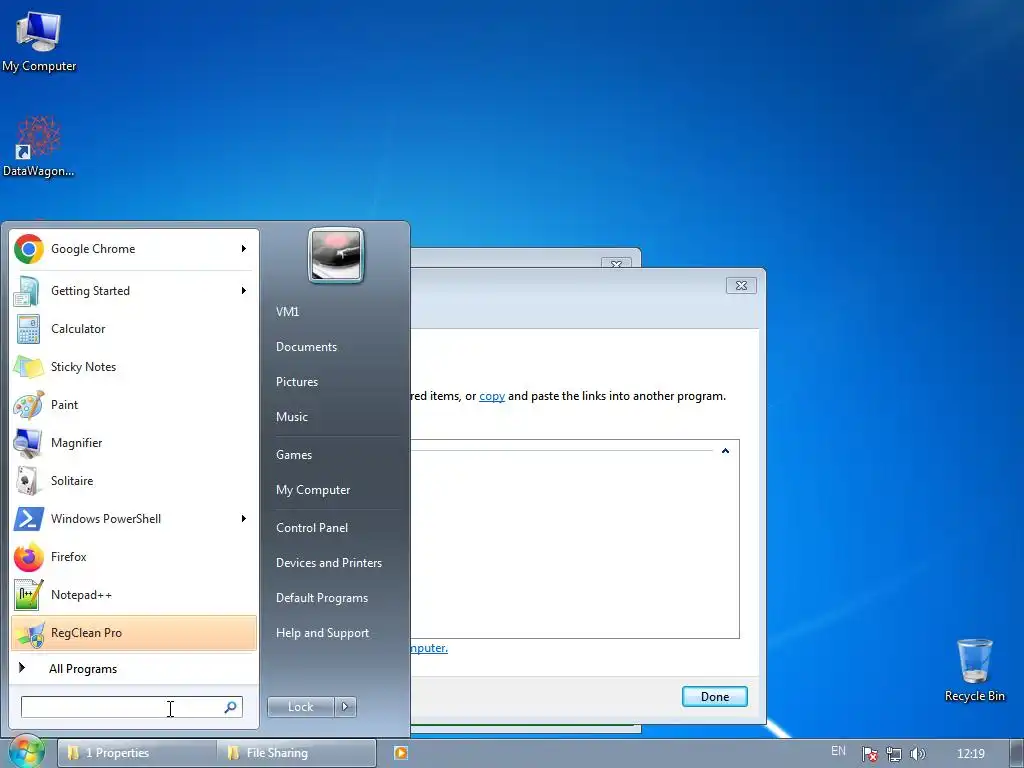Click the taskbar clock 12:19
The width and height of the screenshot is (1024, 768).
970,754
